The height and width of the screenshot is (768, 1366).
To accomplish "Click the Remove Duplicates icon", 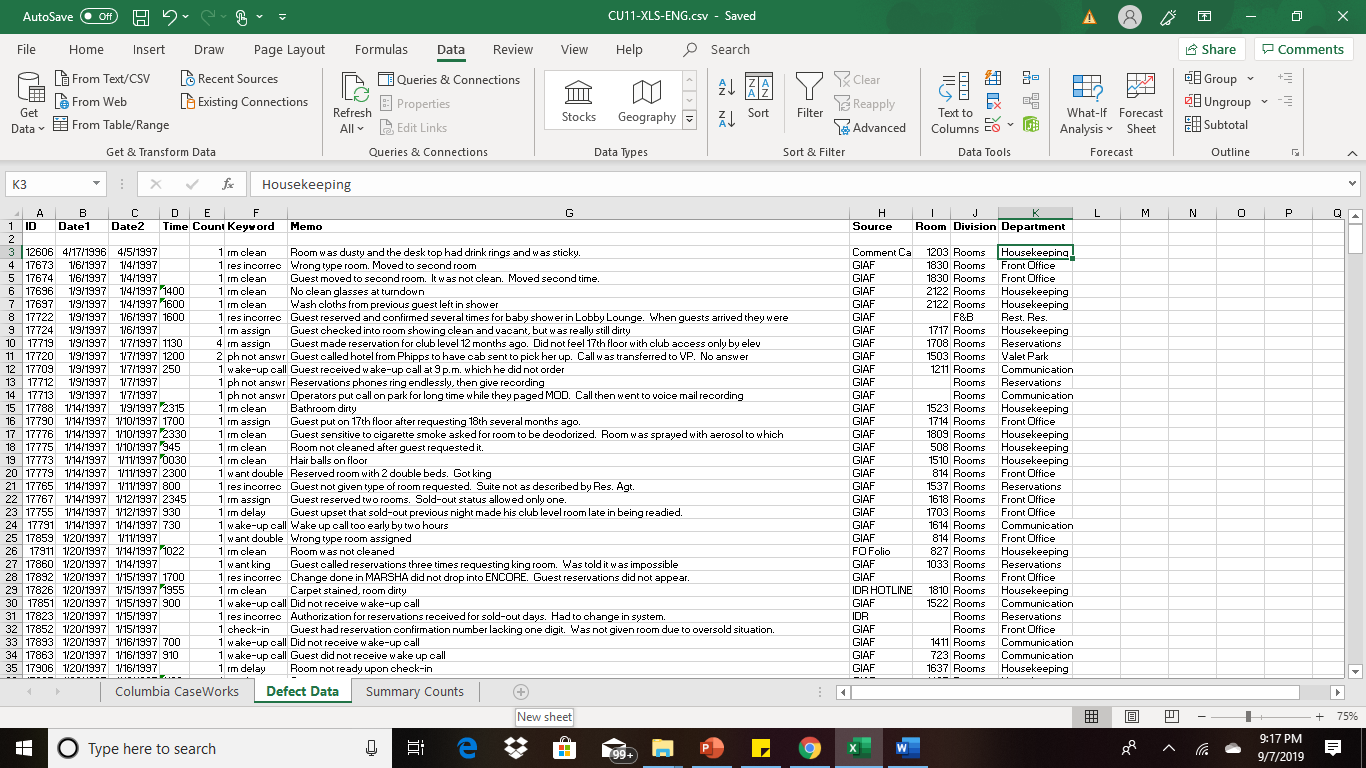I will coord(992,101).
